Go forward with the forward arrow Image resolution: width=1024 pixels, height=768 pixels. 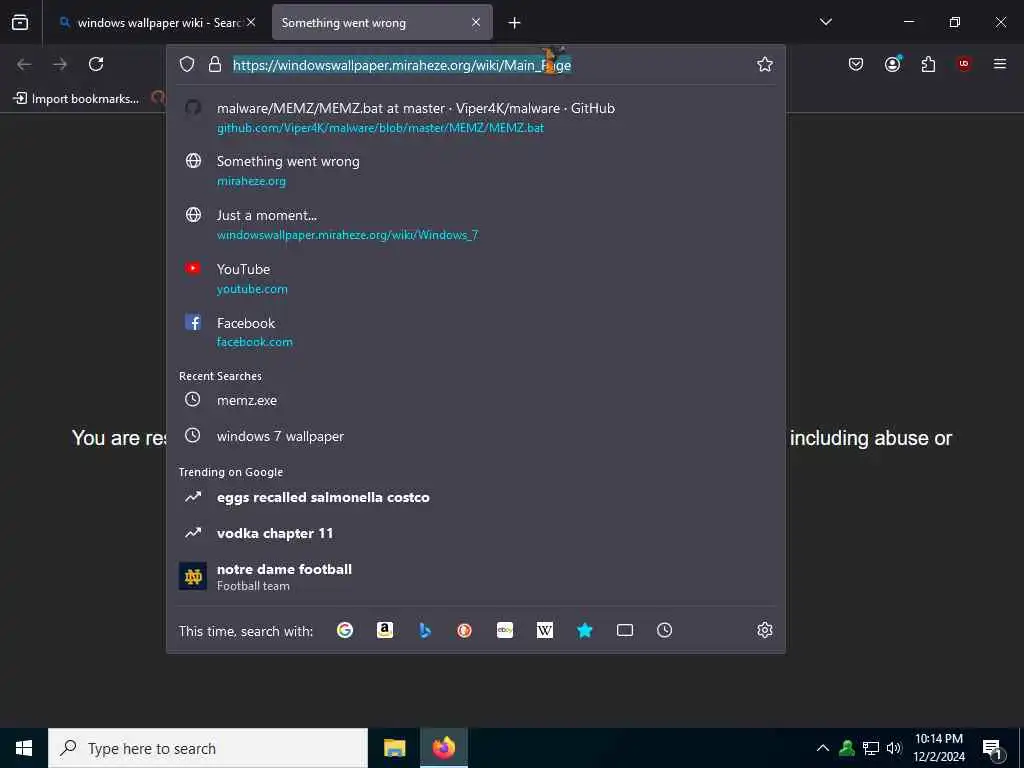(x=60, y=64)
